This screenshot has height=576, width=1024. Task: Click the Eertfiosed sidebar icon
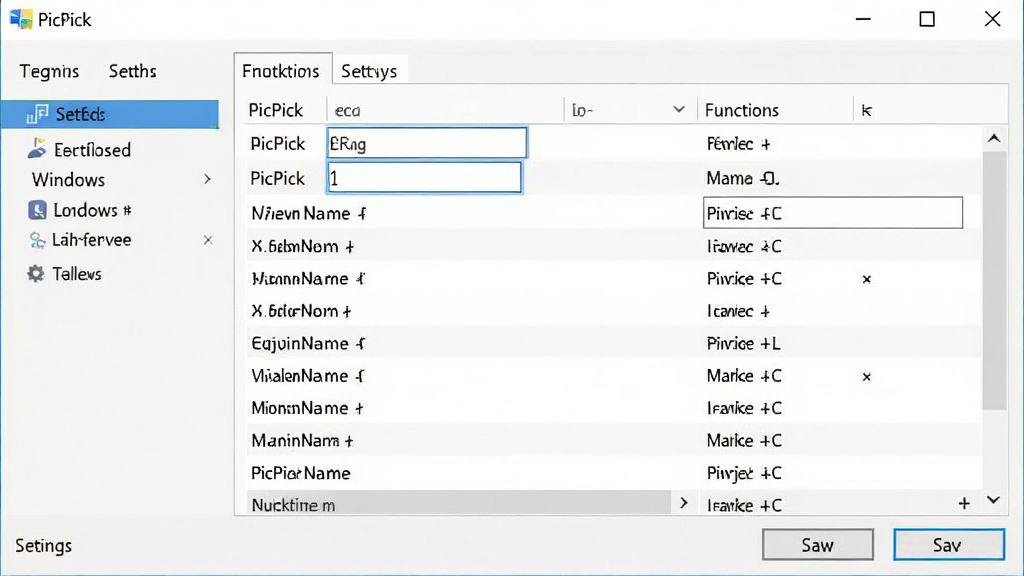[37, 149]
